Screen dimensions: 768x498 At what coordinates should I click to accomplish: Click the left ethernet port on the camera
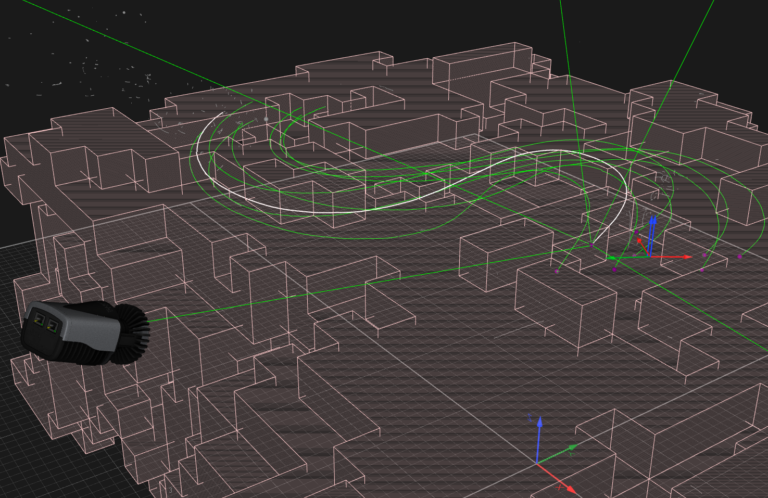pos(38,320)
